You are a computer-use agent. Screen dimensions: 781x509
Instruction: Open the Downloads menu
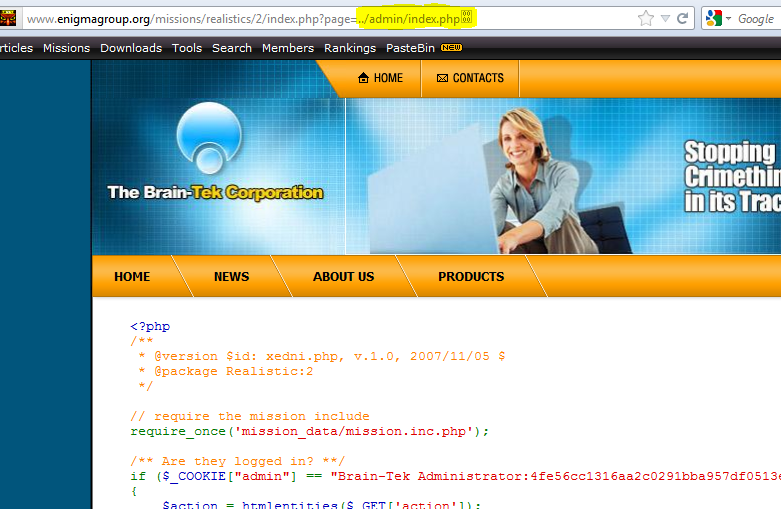(x=131, y=48)
